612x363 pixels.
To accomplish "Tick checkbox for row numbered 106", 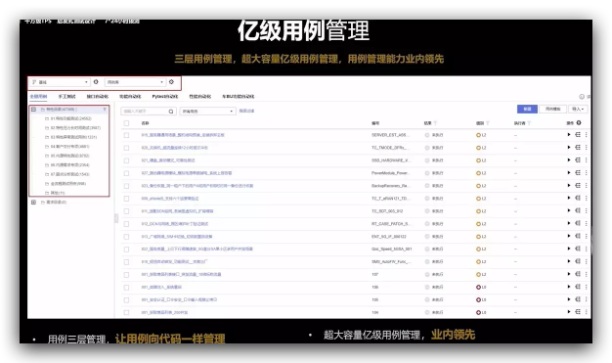I will (x=126, y=287).
